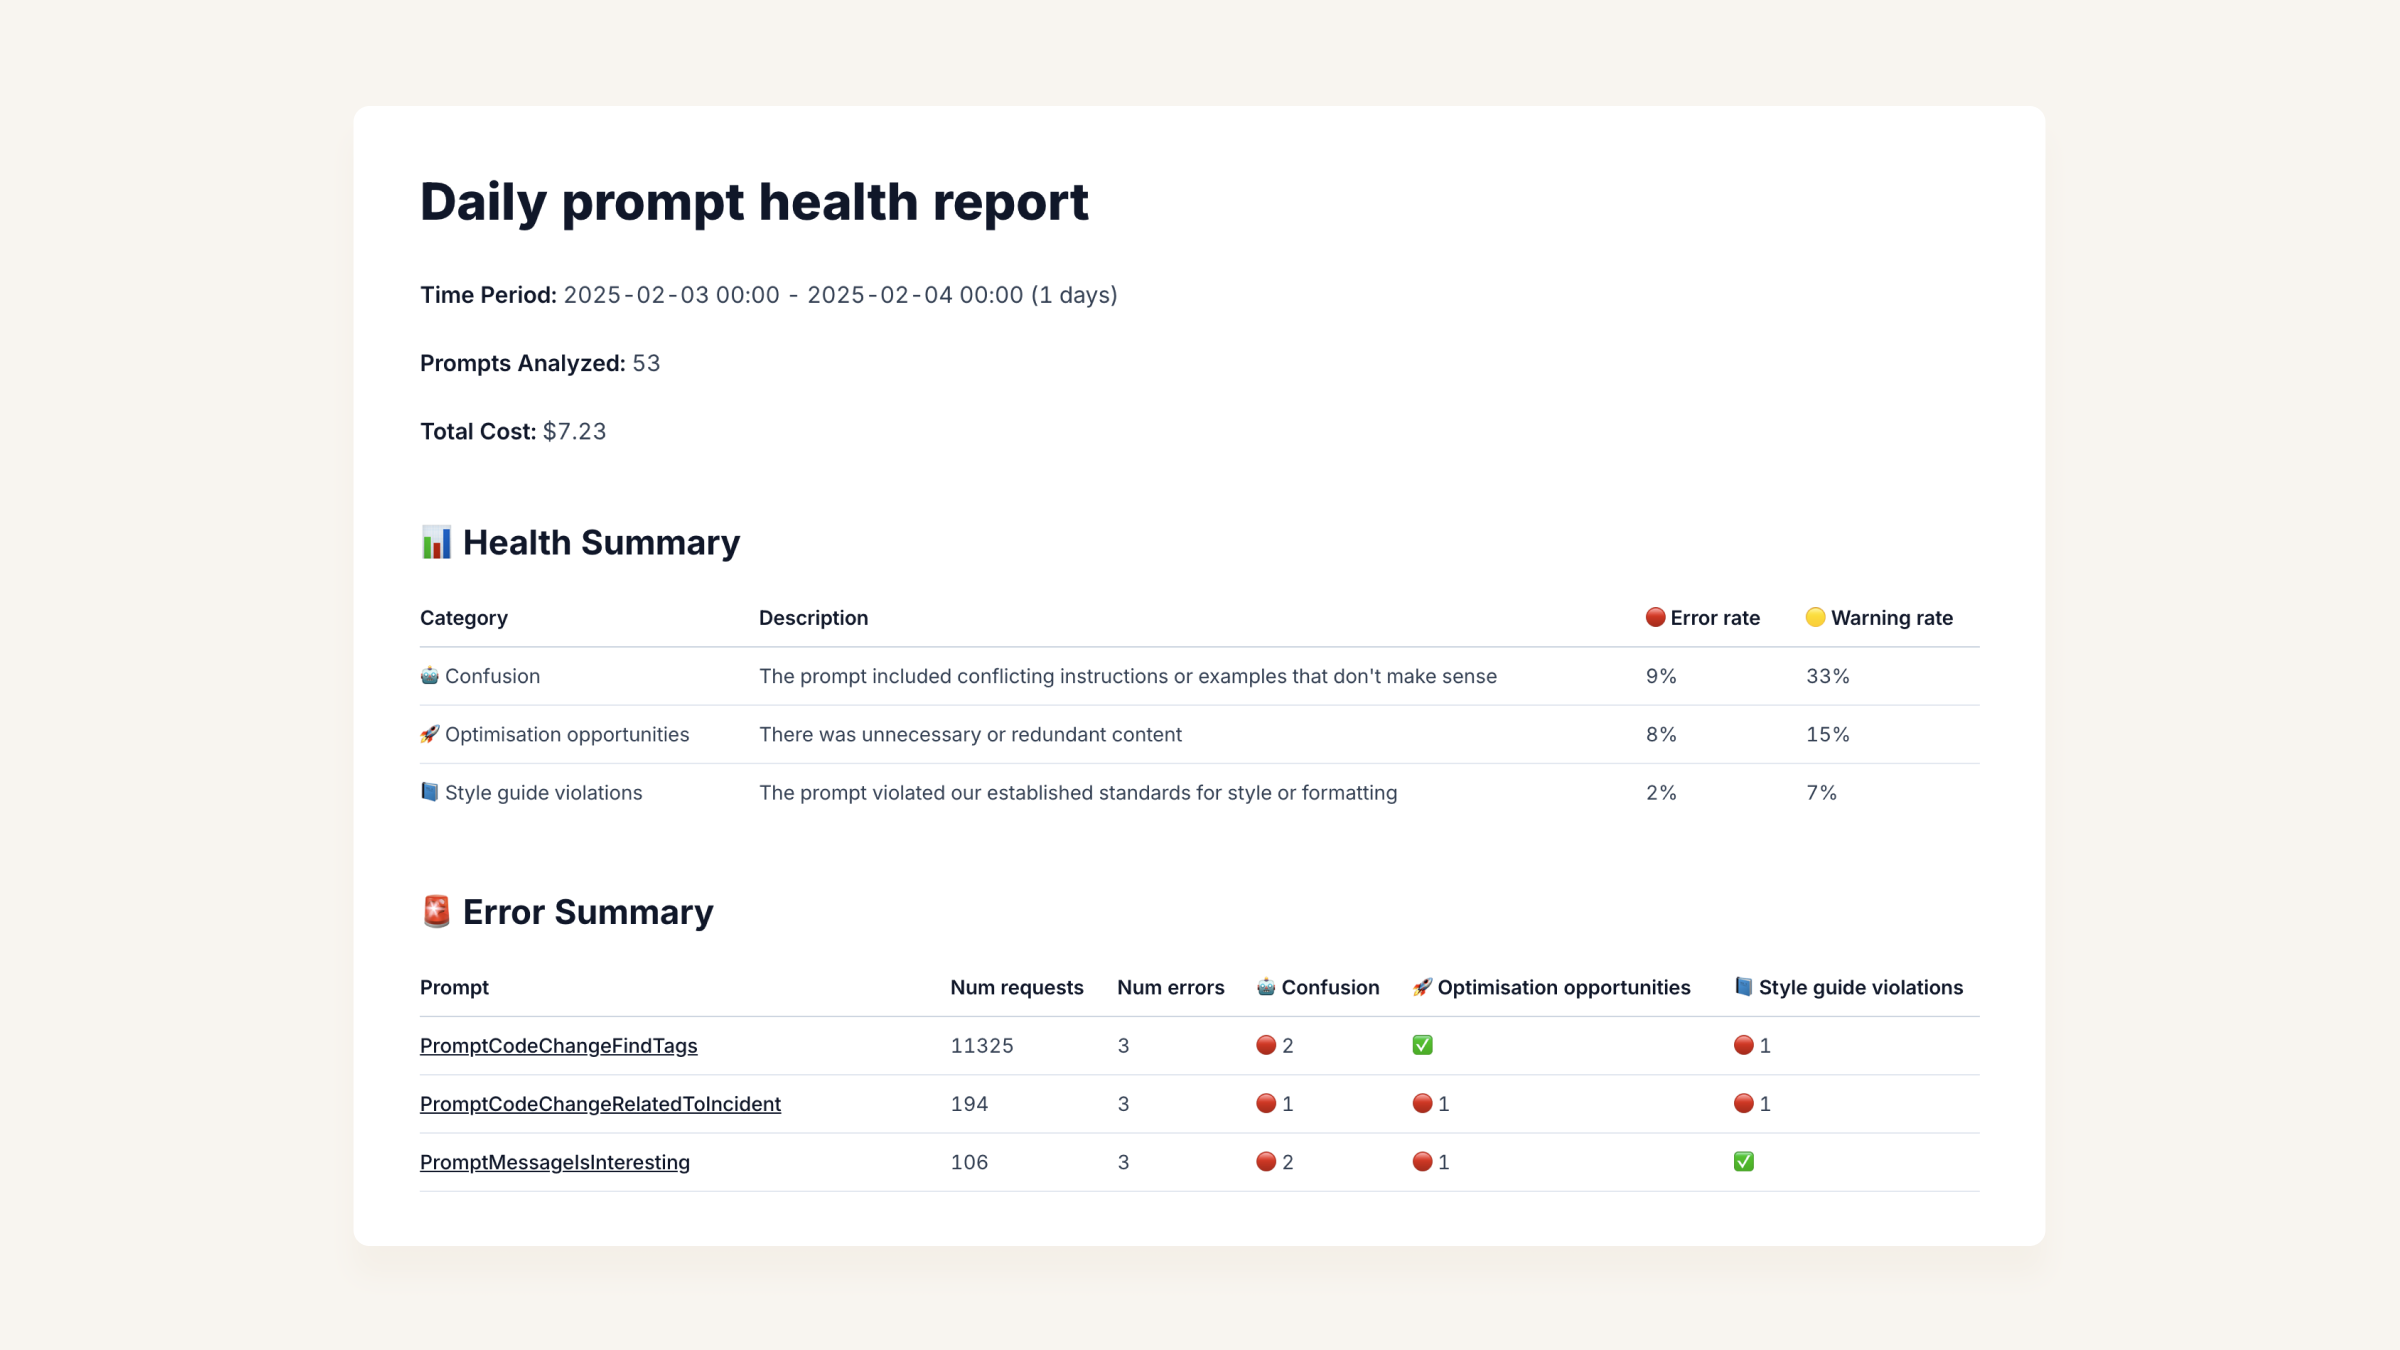Click the blue book icon in Style guide violations row

point(429,791)
